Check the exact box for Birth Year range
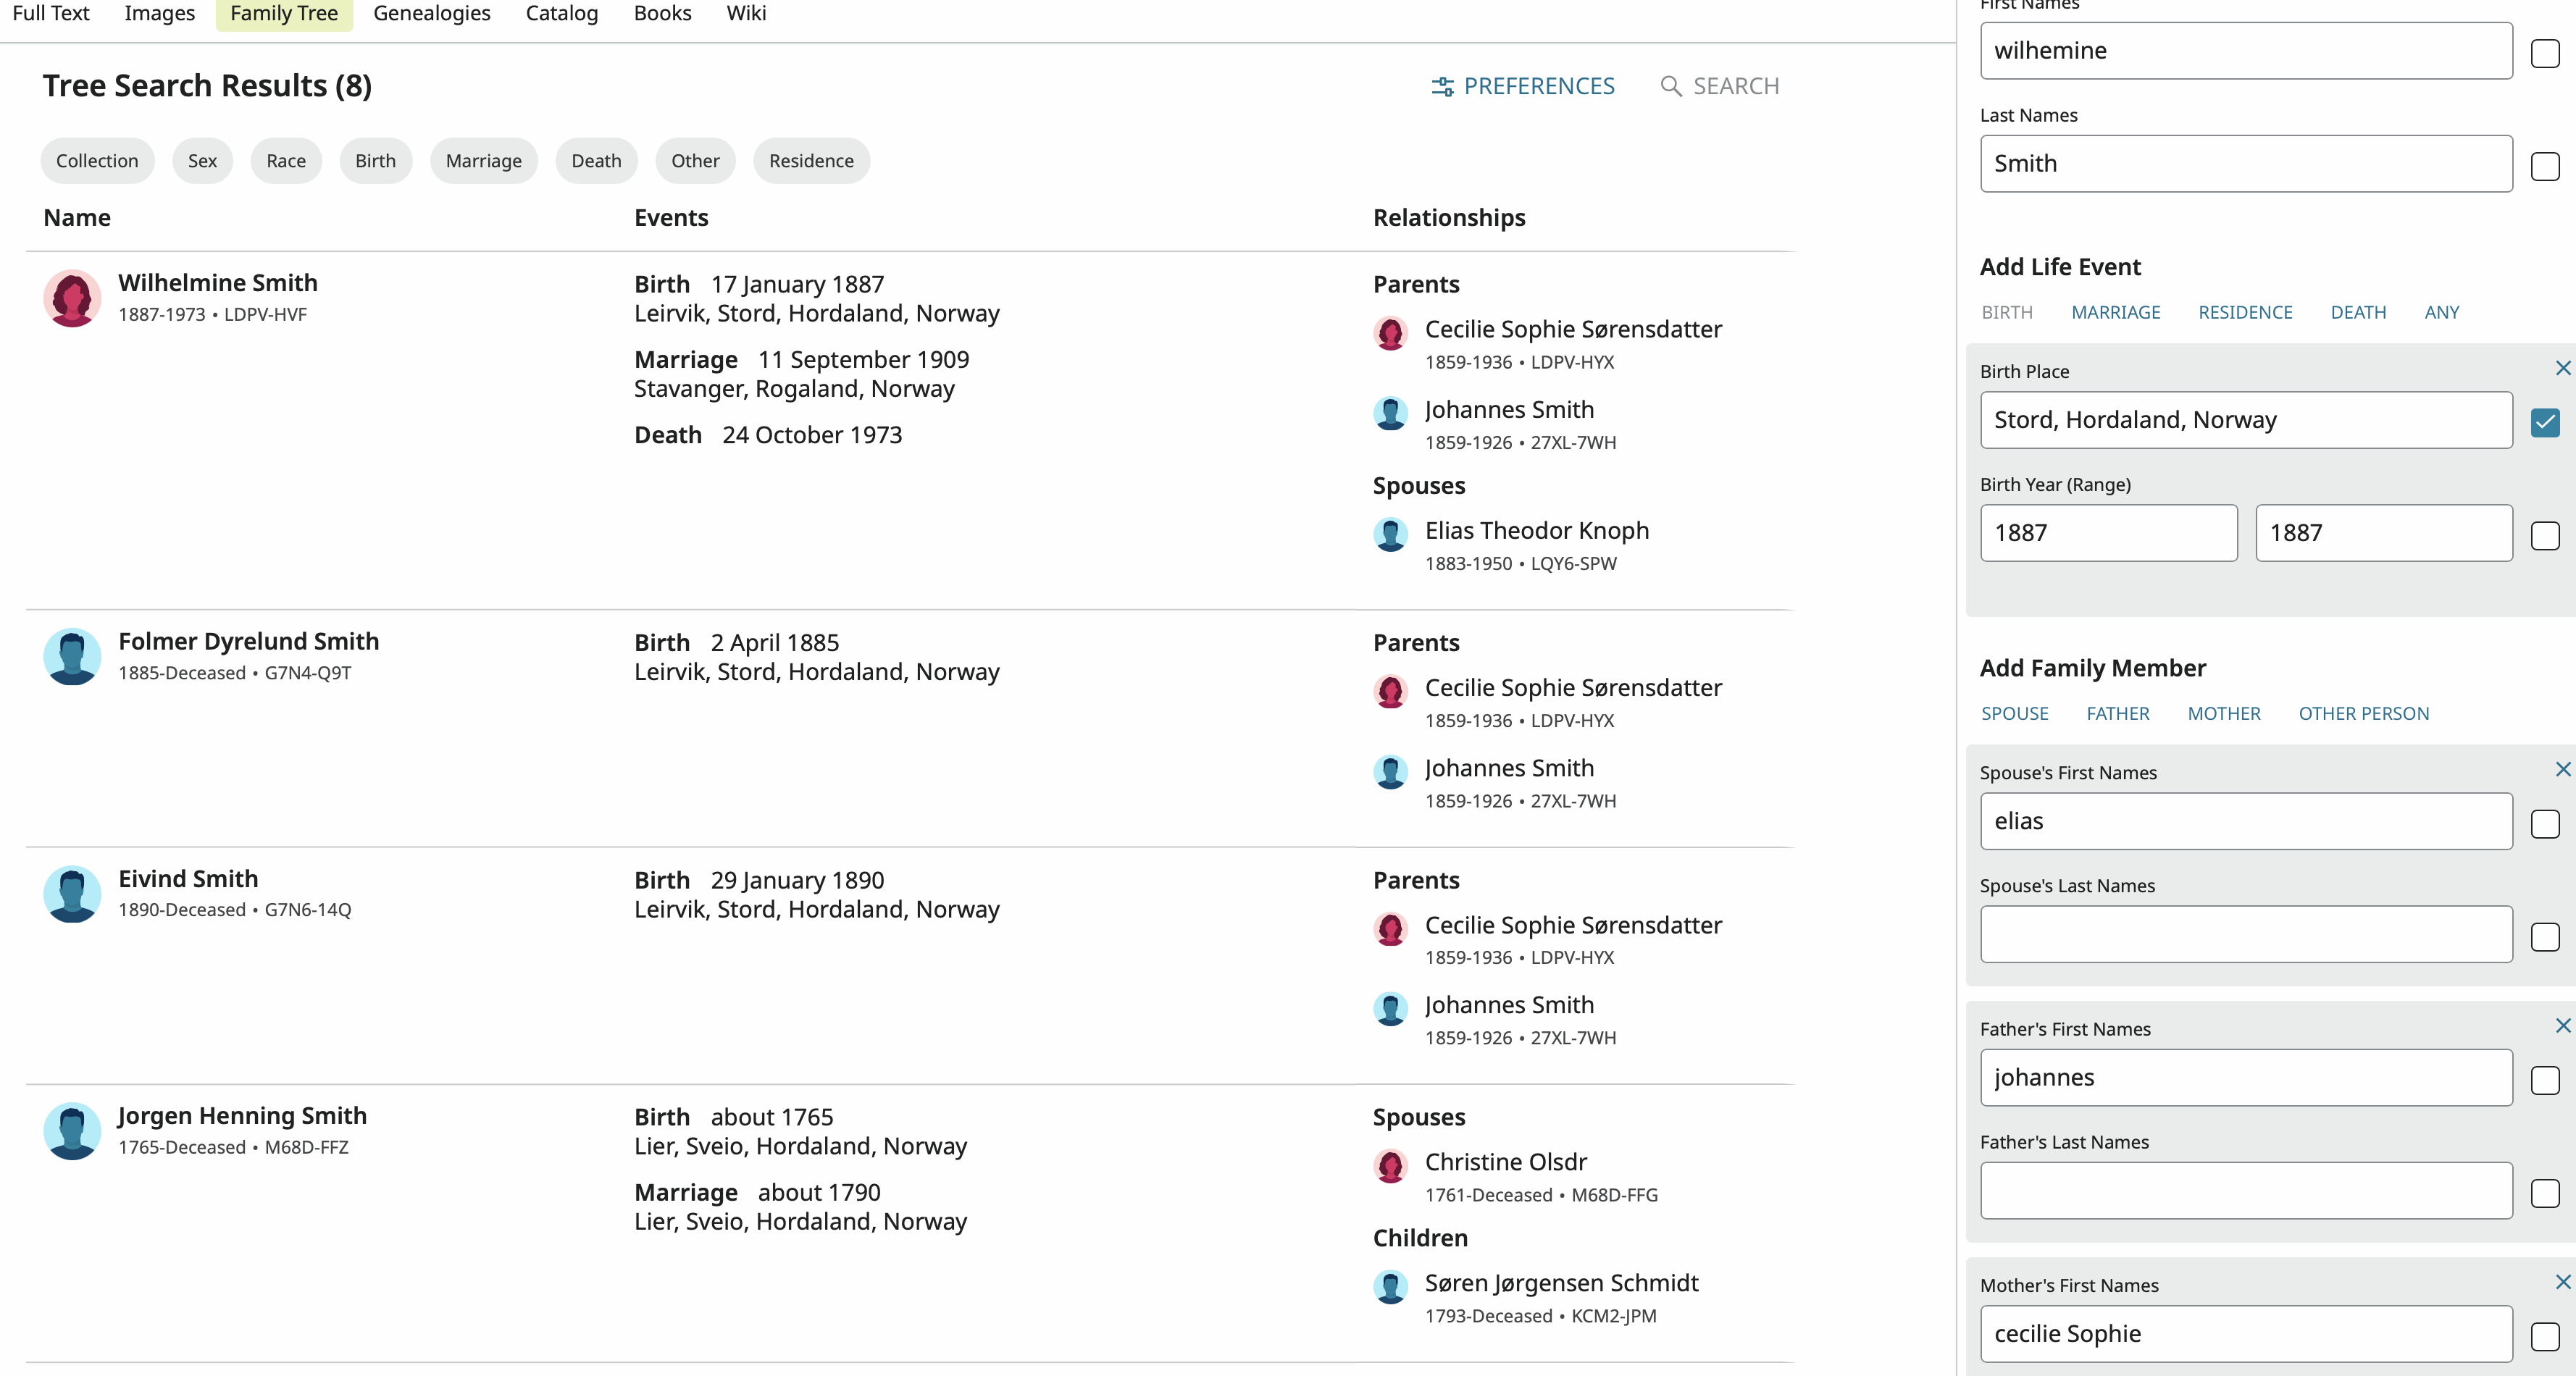 [x=2545, y=535]
